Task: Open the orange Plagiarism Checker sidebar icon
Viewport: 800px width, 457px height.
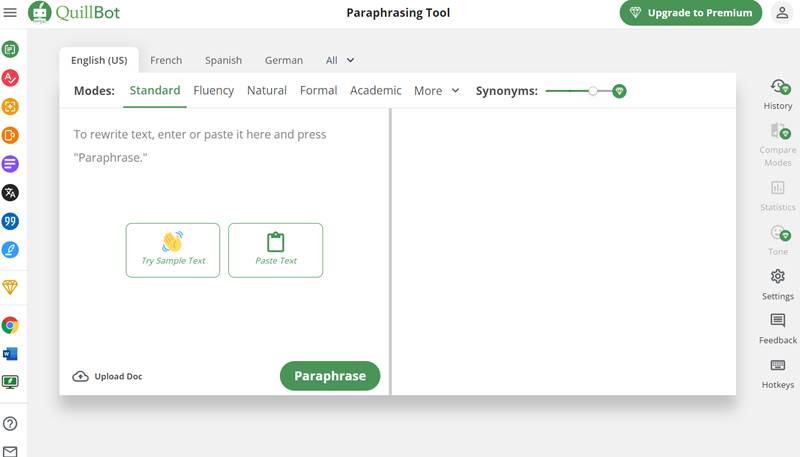Action: pos(10,107)
